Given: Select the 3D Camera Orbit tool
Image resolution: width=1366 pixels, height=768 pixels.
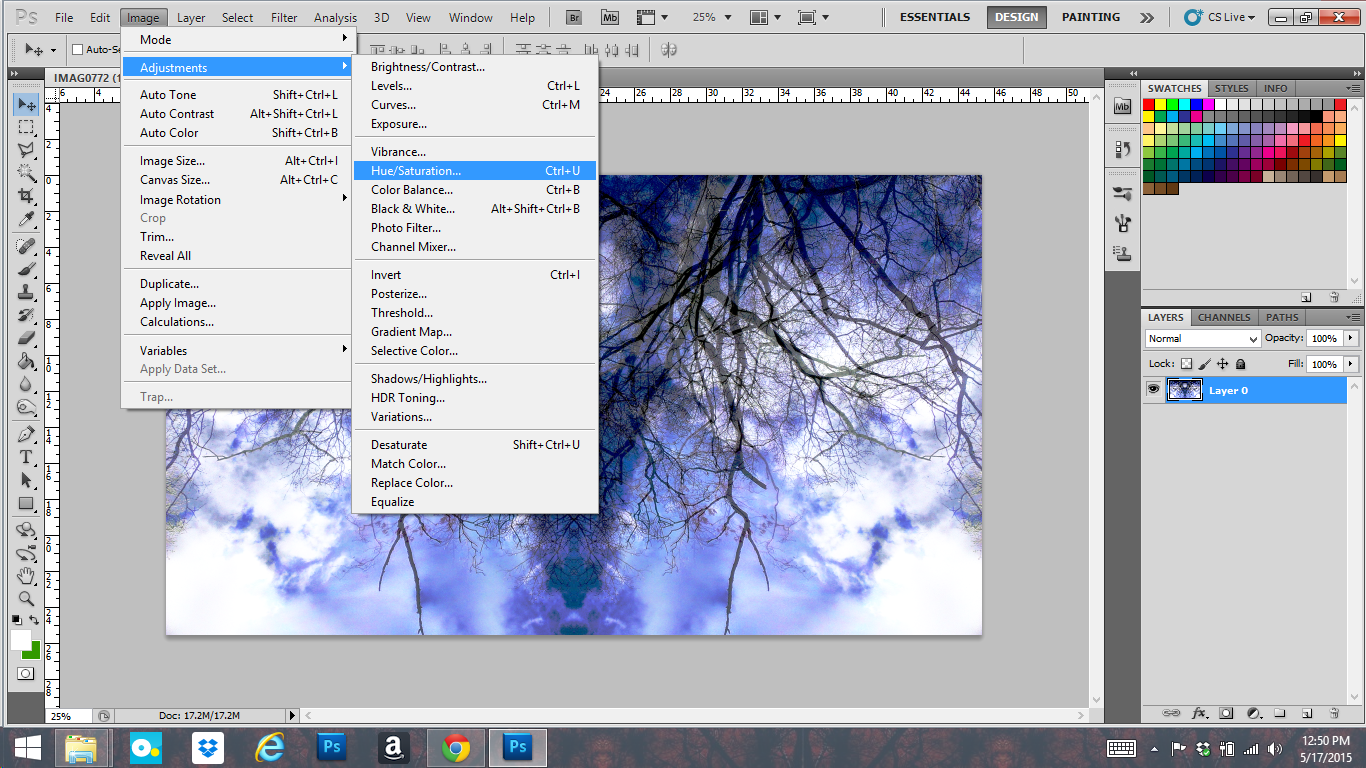Looking at the screenshot, I should [x=26, y=553].
